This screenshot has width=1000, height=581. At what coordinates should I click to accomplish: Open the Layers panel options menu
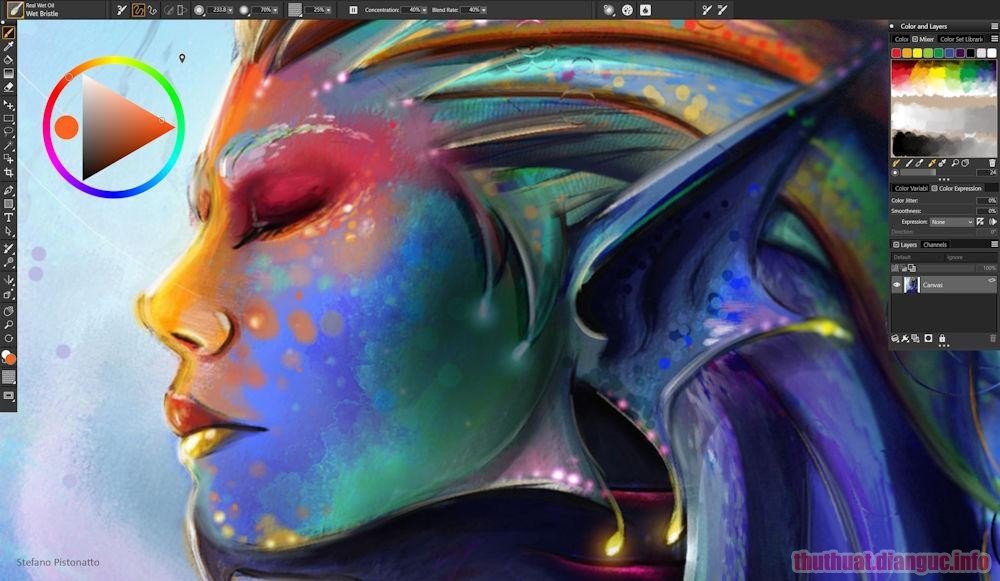[x=994, y=244]
